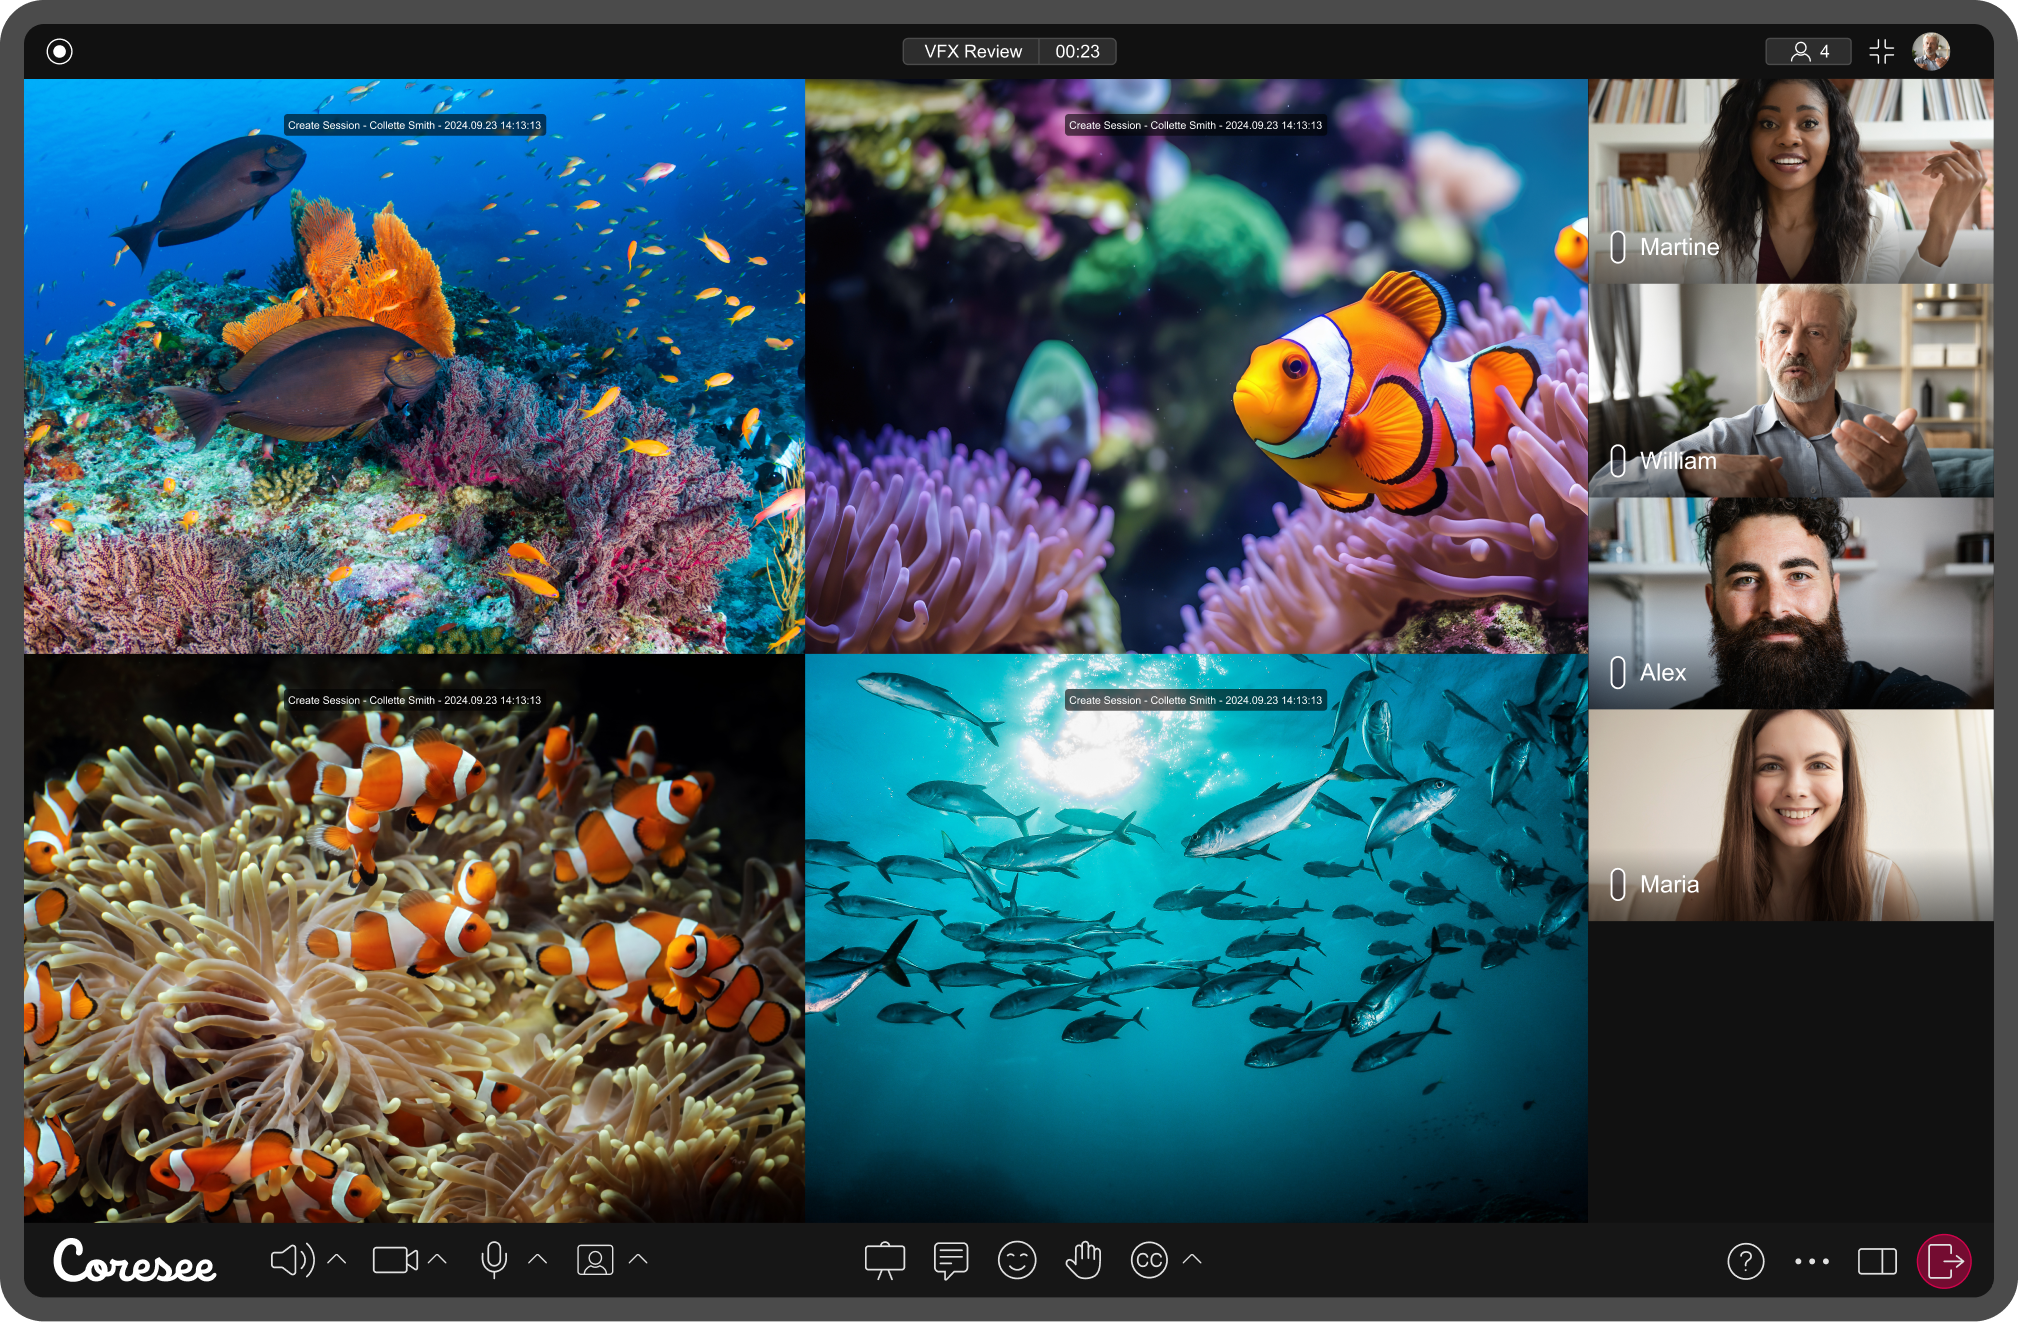2018x1322 pixels.
Task: Open the participants count button
Action: coord(1808,51)
